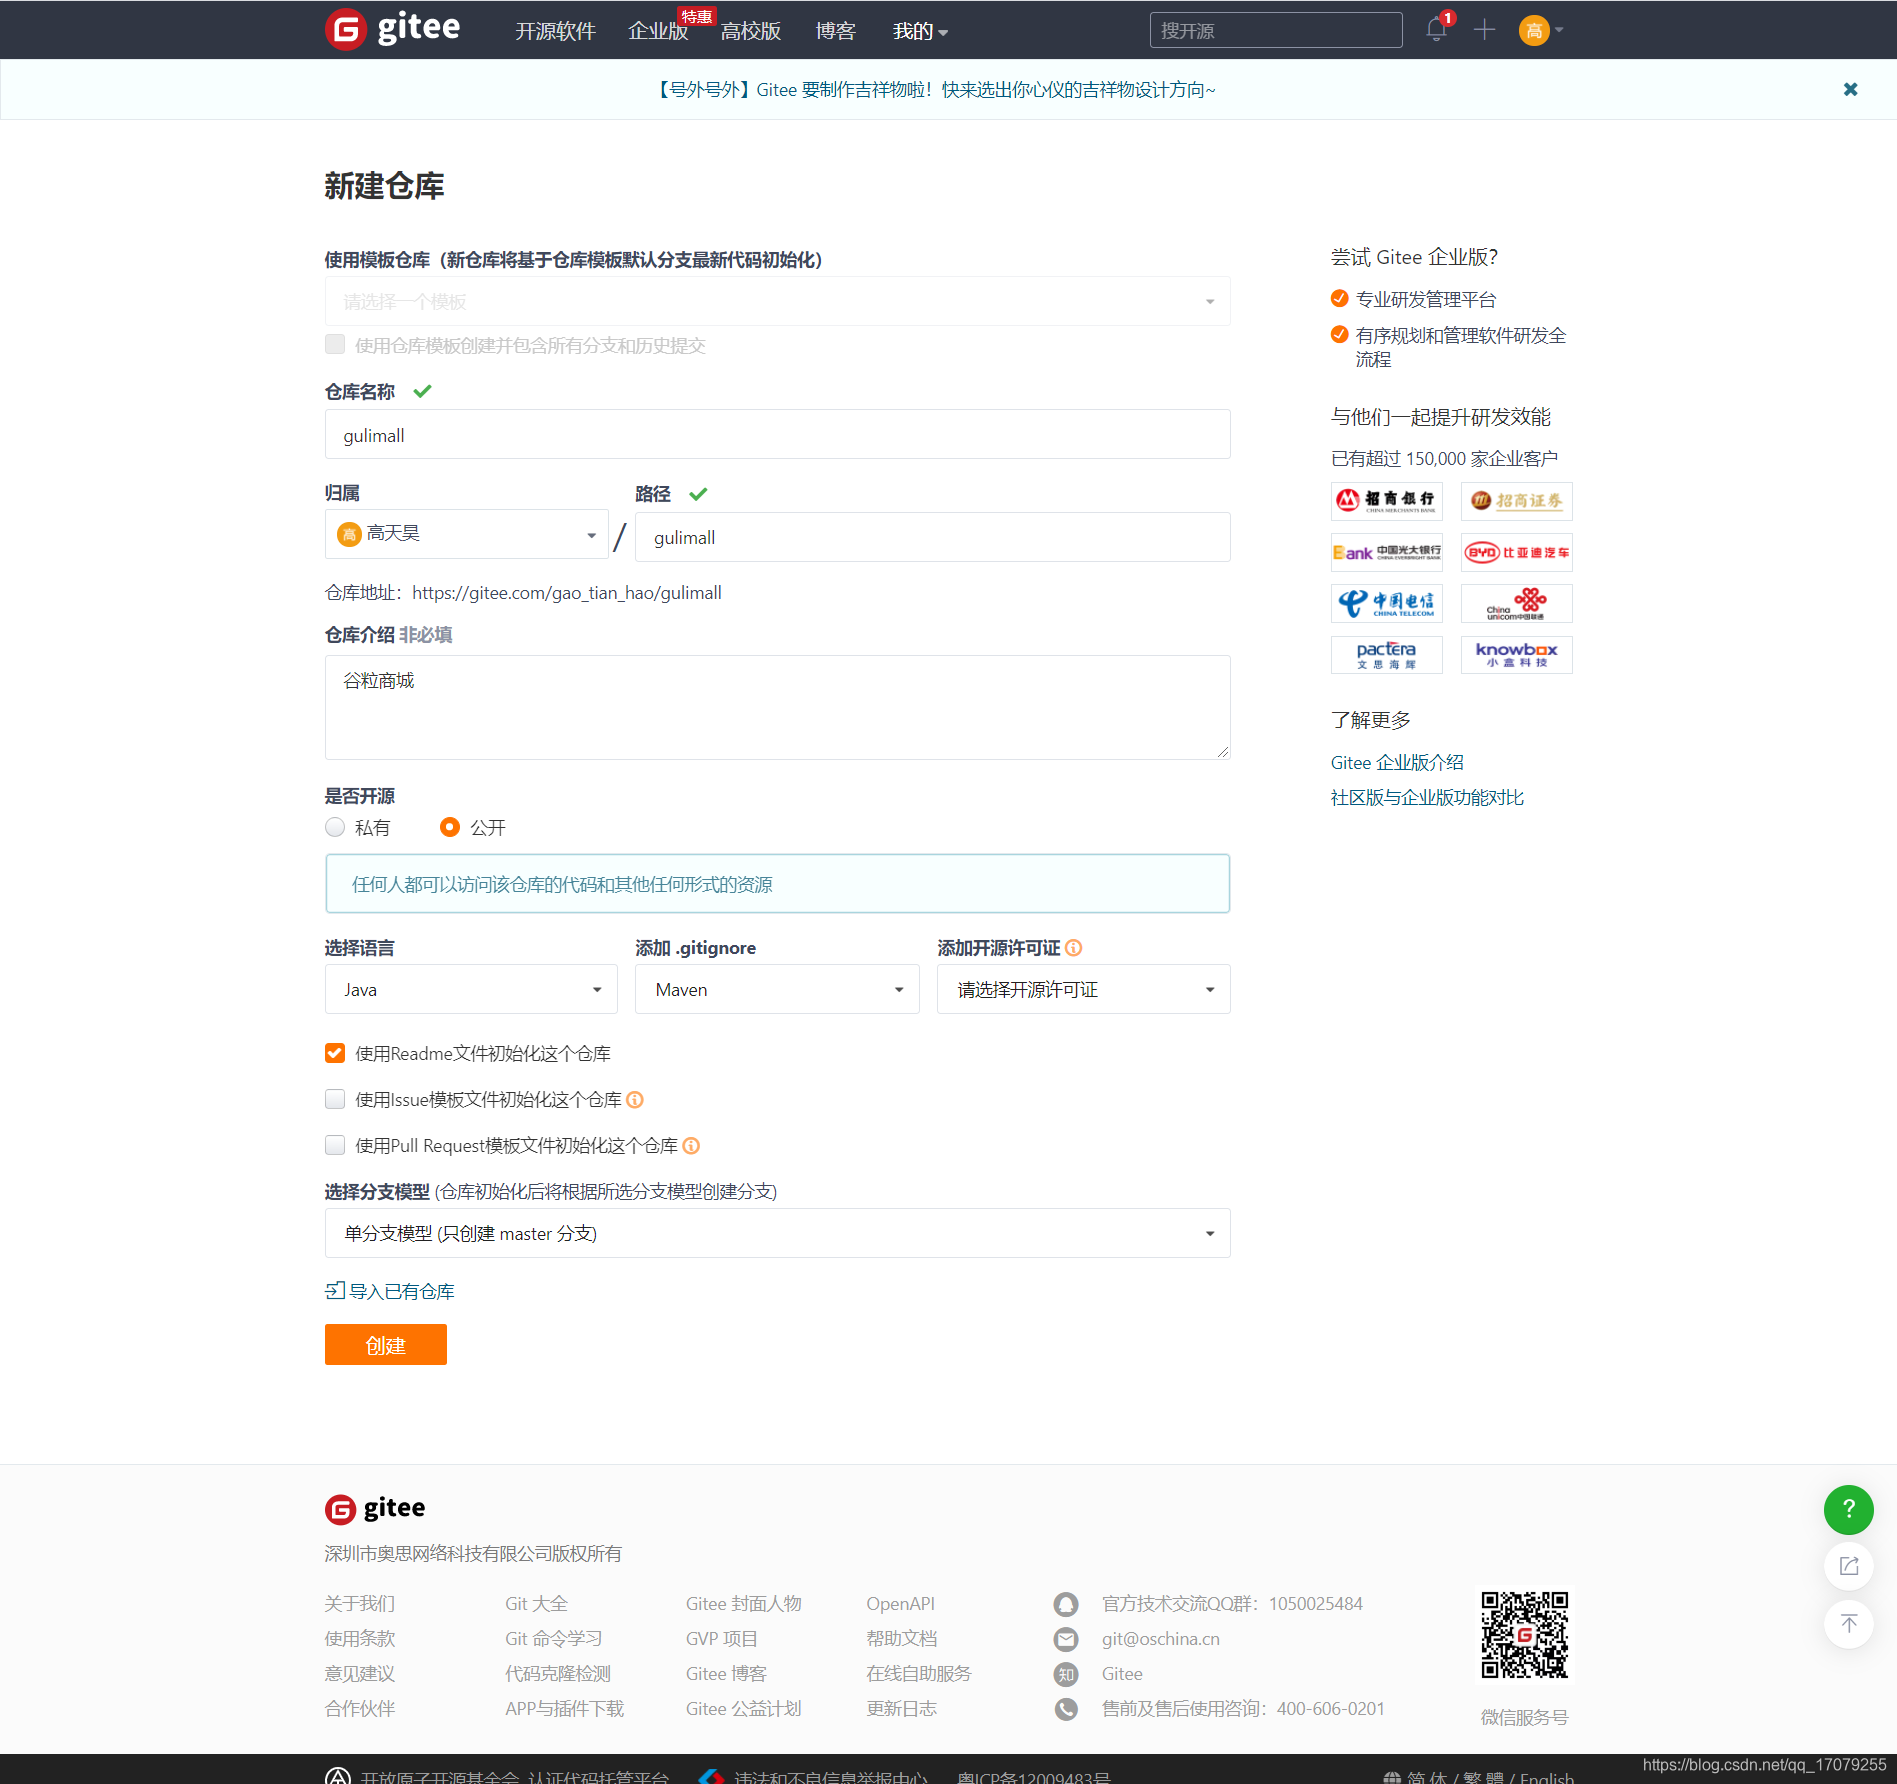
Task: Click the 仓库介绍 textarea with 谷粒商城
Action: coord(777,707)
